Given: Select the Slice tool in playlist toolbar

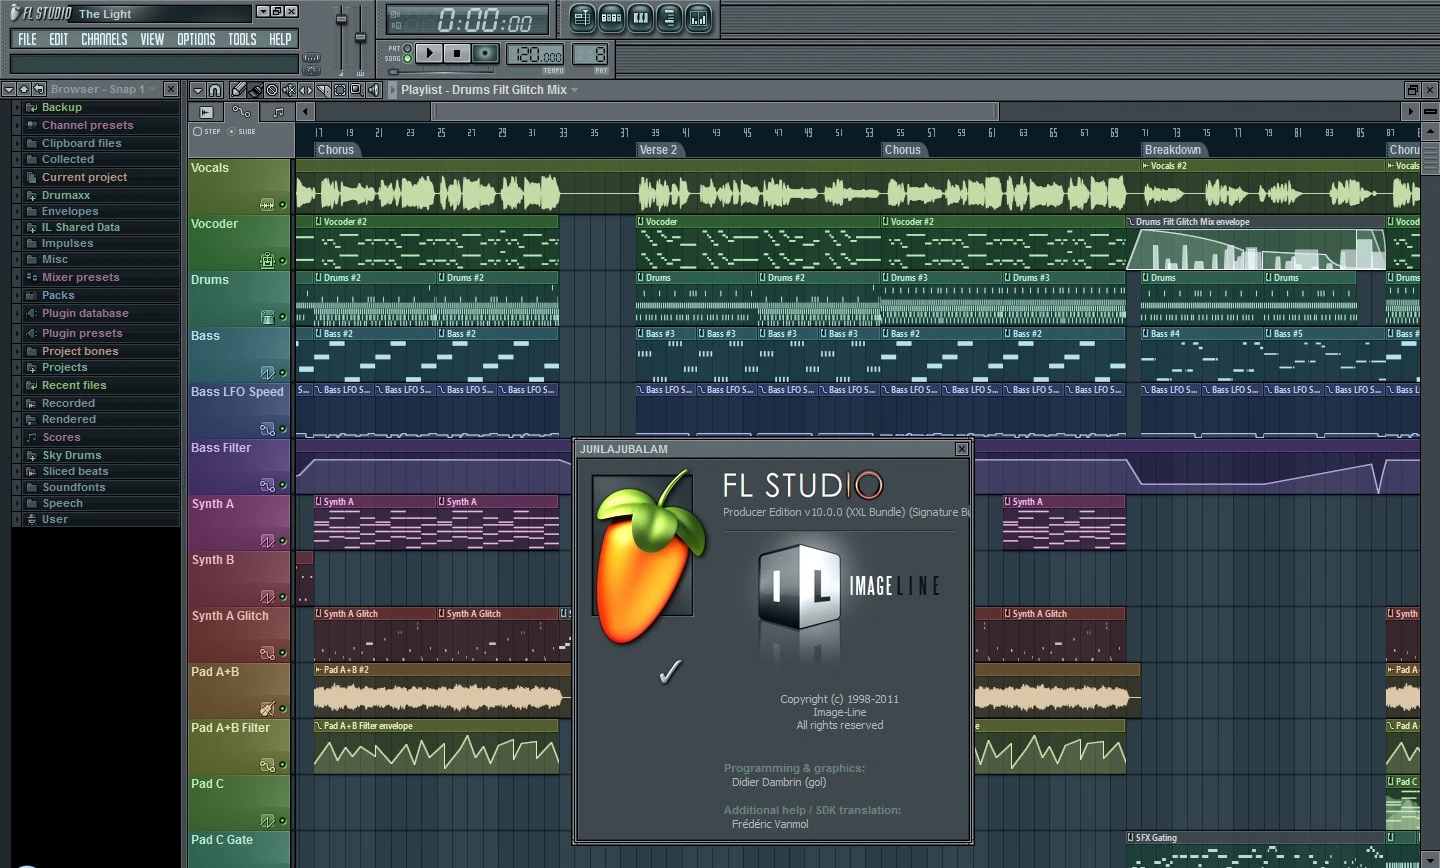Looking at the screenshot, I should [323, 90].
